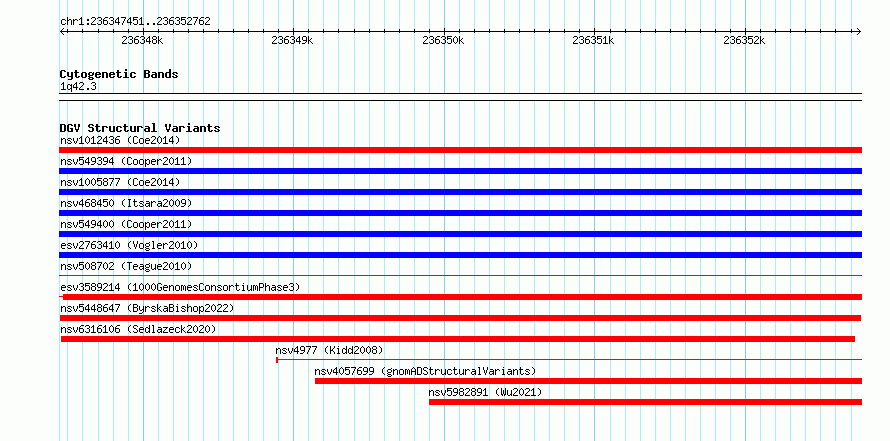Click the right arrow end of ruler

(858, 31)
